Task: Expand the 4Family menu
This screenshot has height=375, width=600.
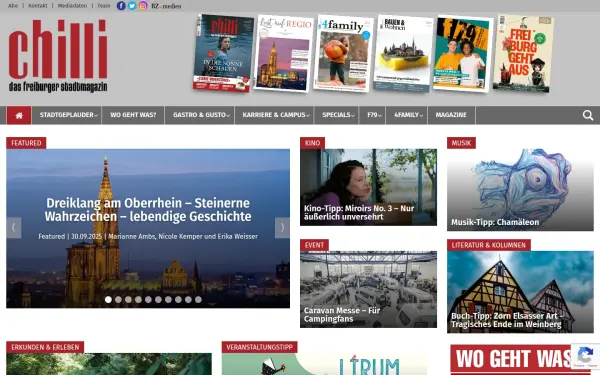Action: [406, 115]
